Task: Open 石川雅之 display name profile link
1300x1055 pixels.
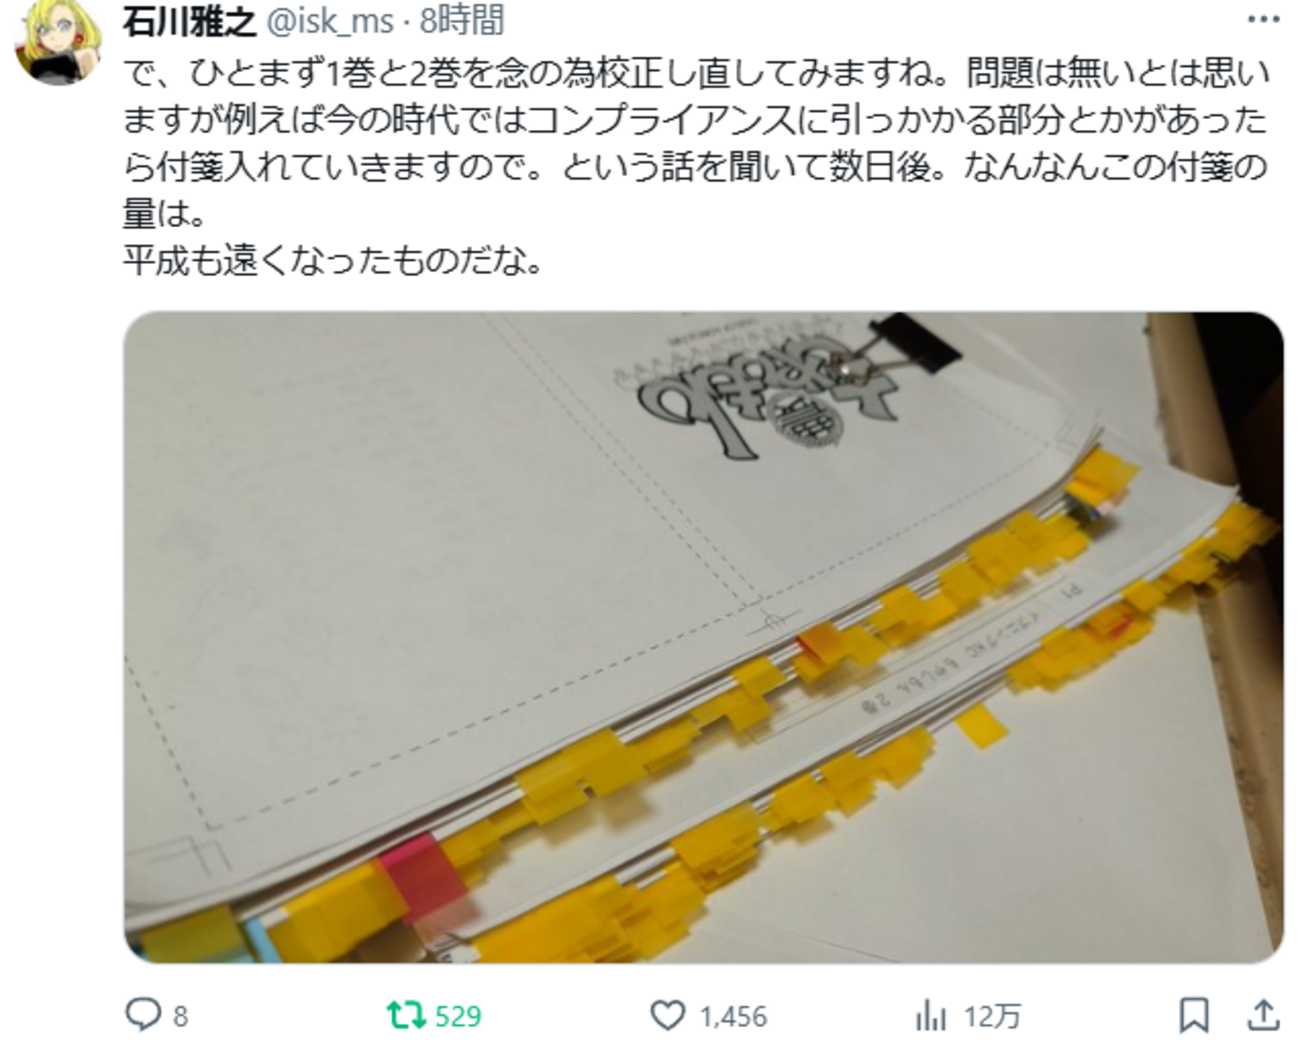Action: [x=189, y=19]
